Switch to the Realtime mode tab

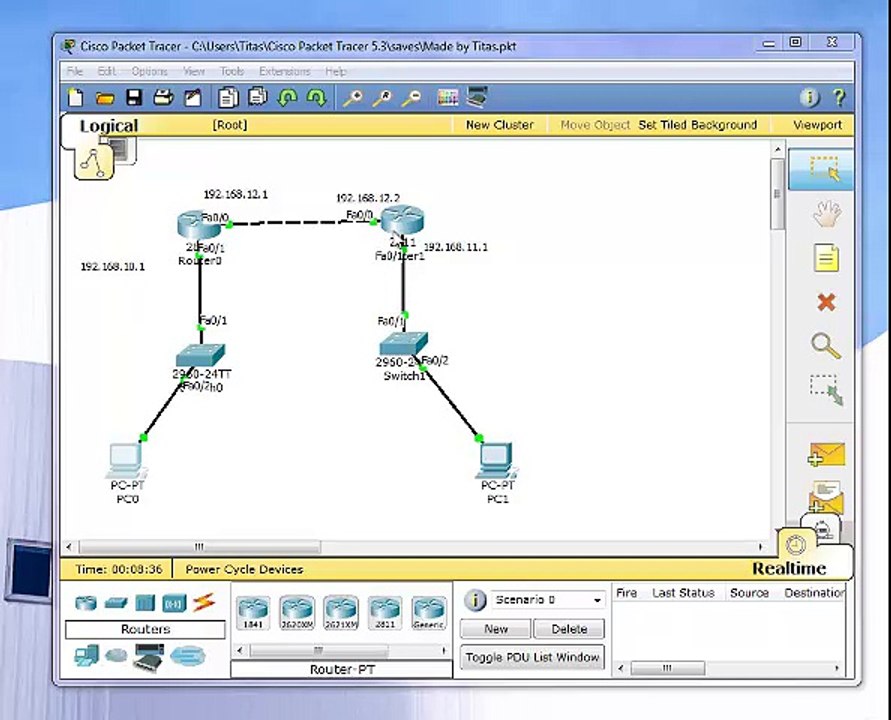click(789, 568)
